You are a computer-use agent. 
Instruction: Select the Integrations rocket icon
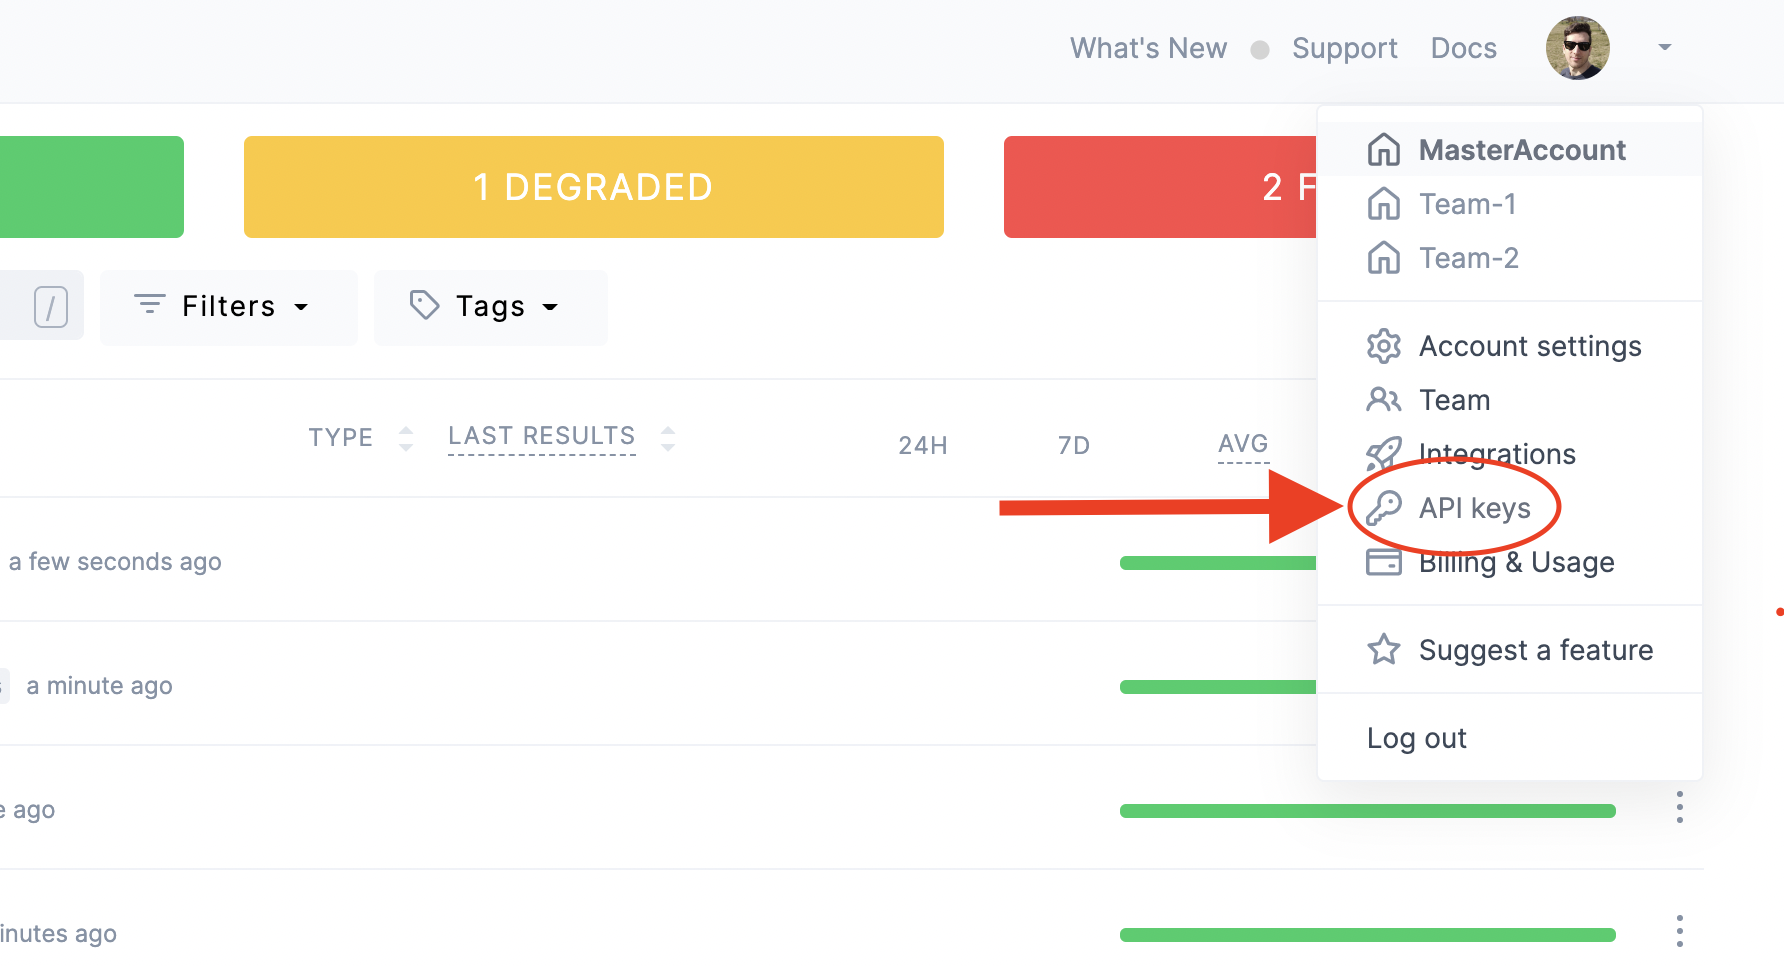(1384, 453)
